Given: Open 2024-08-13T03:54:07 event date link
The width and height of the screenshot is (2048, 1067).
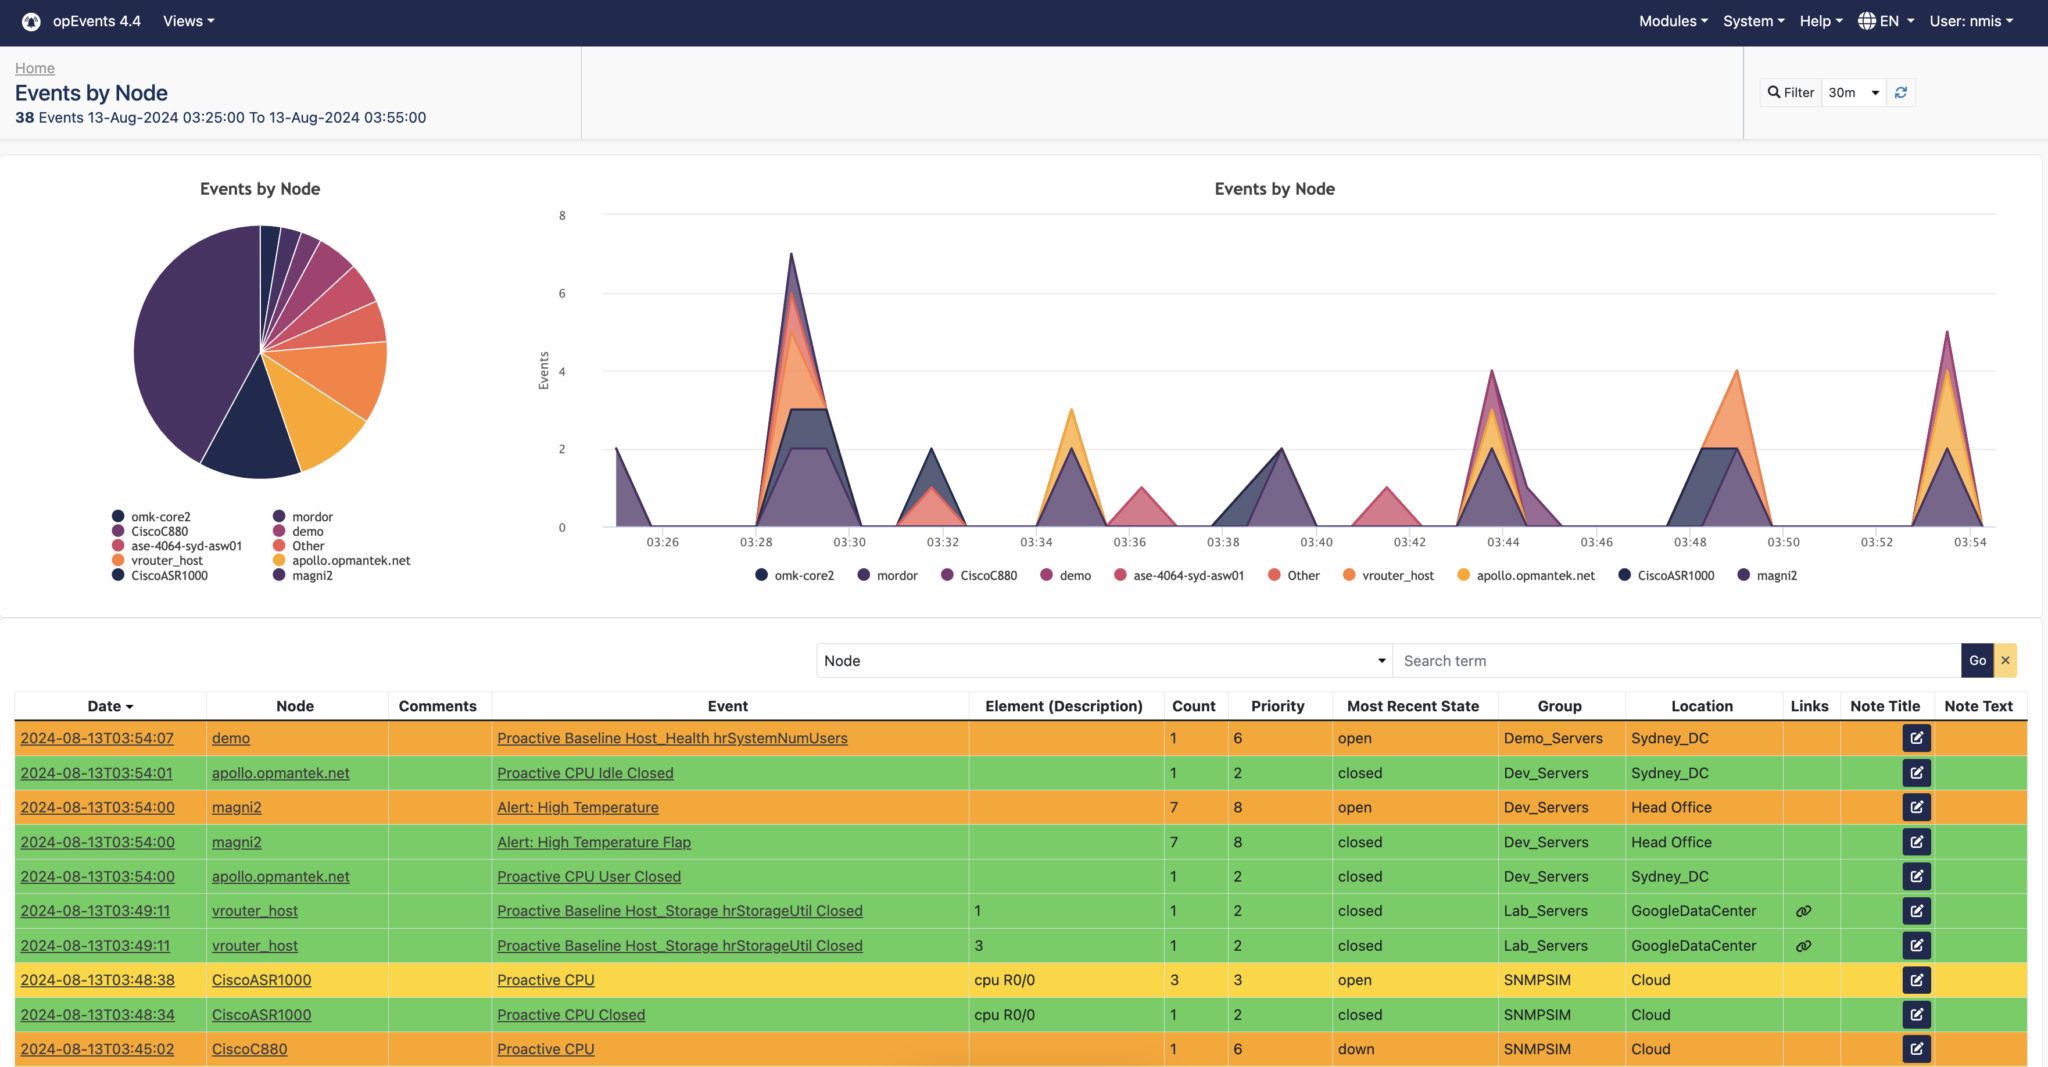Looking at the screenshot, I should pos(97,738).
